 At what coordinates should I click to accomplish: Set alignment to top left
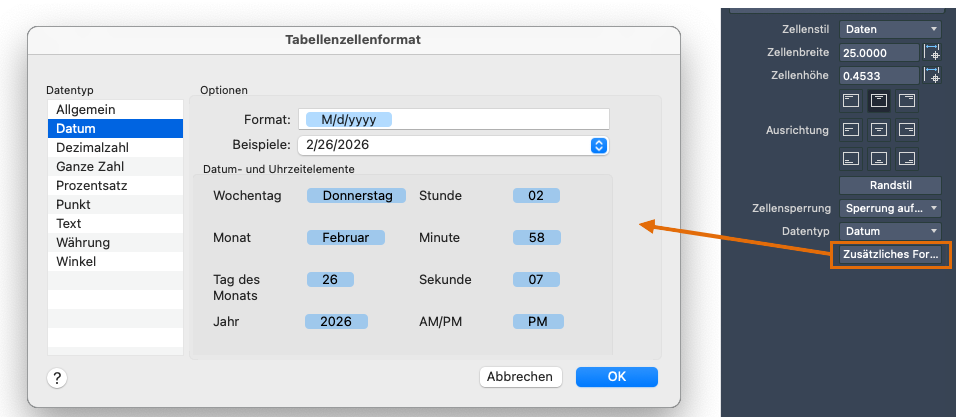[851, 100]
